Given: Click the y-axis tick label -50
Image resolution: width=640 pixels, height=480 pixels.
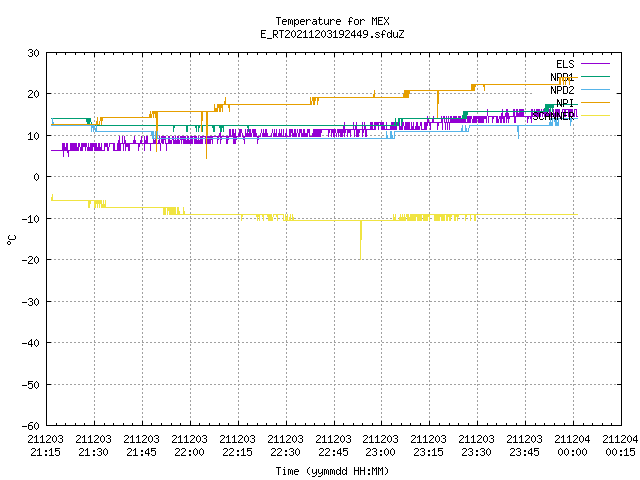Looking at the screenshot, I should tap(31, 385).
